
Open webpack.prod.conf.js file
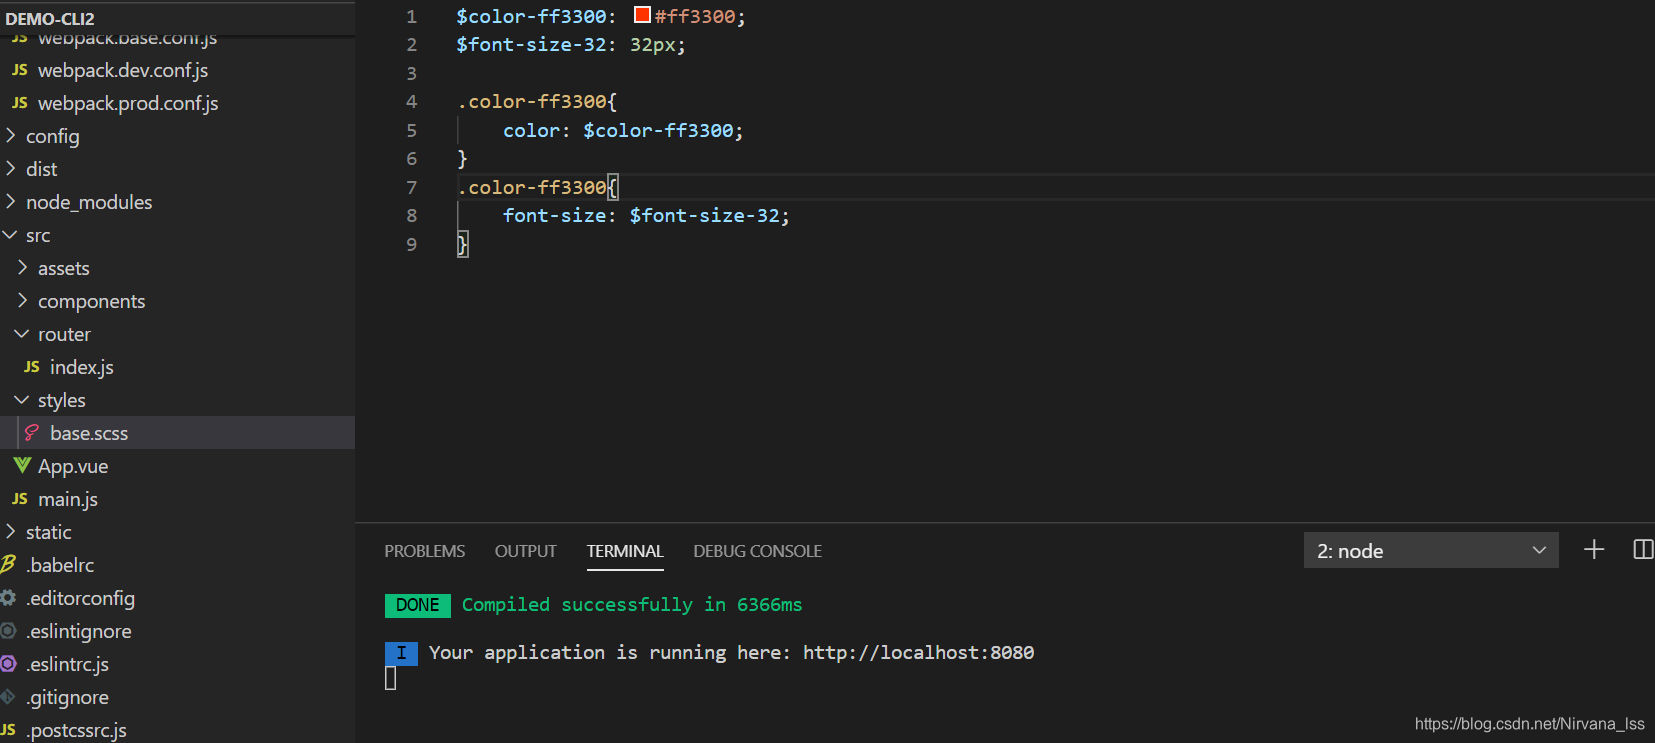click(x=128, y=103)
